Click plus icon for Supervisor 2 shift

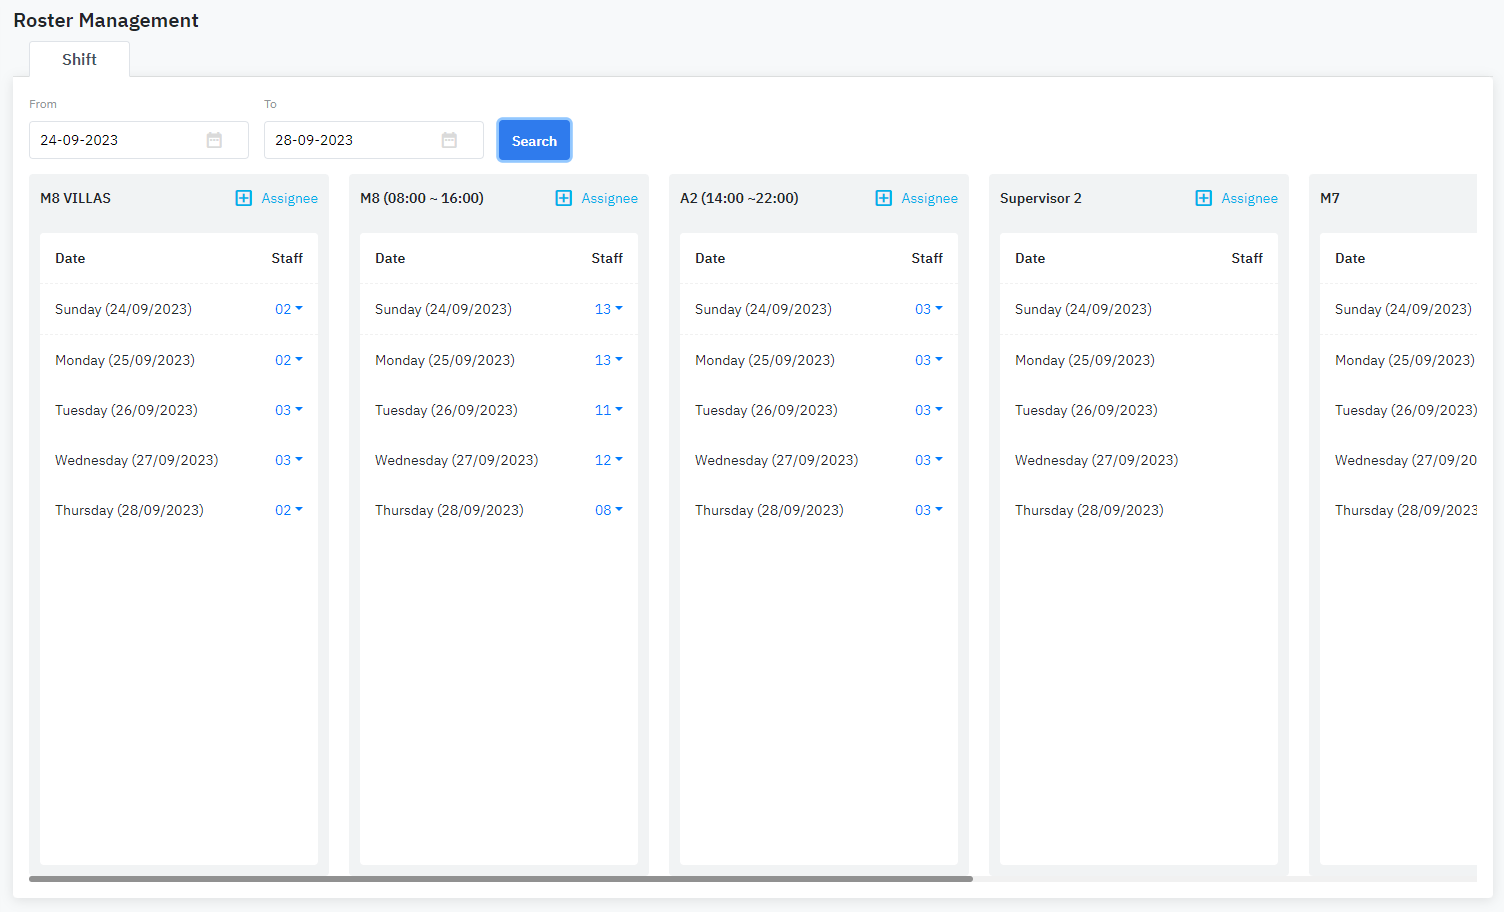(1203, 198)
